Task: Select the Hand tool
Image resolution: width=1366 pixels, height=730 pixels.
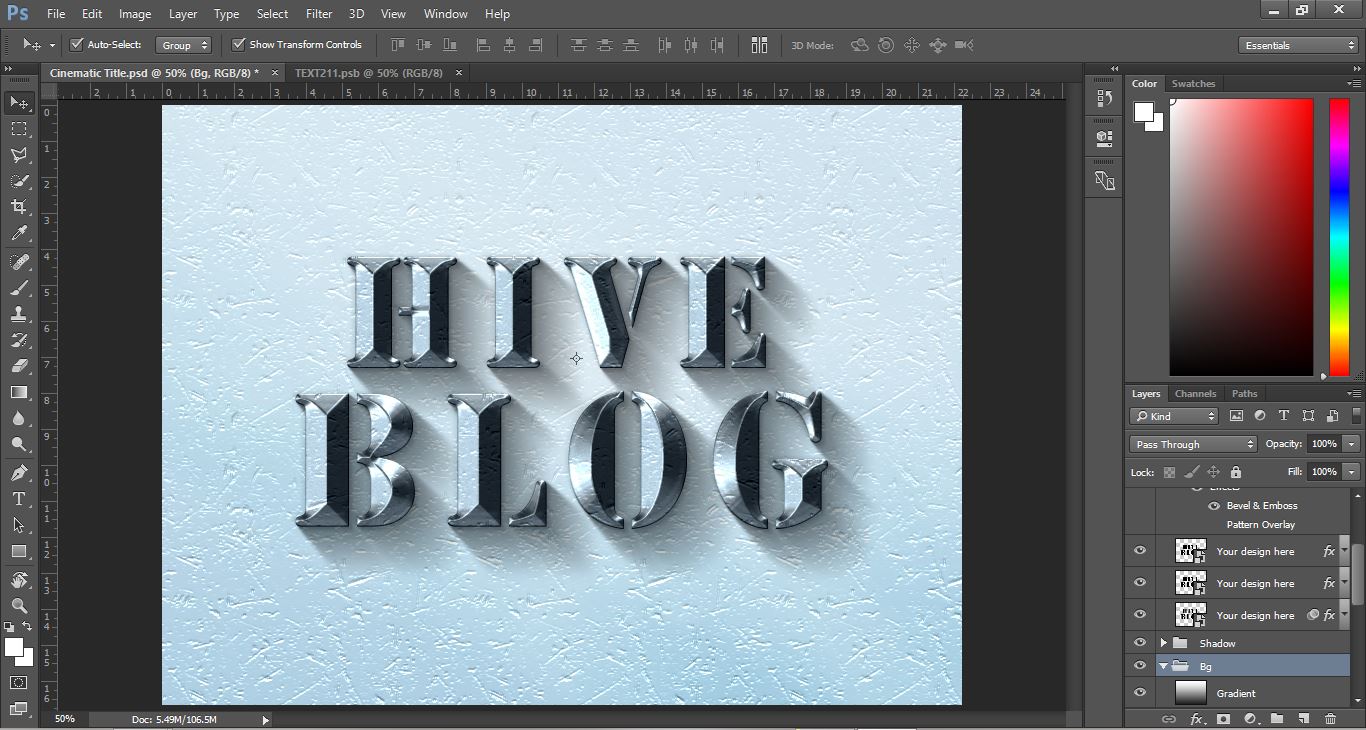Action: (x=19, y=580)
